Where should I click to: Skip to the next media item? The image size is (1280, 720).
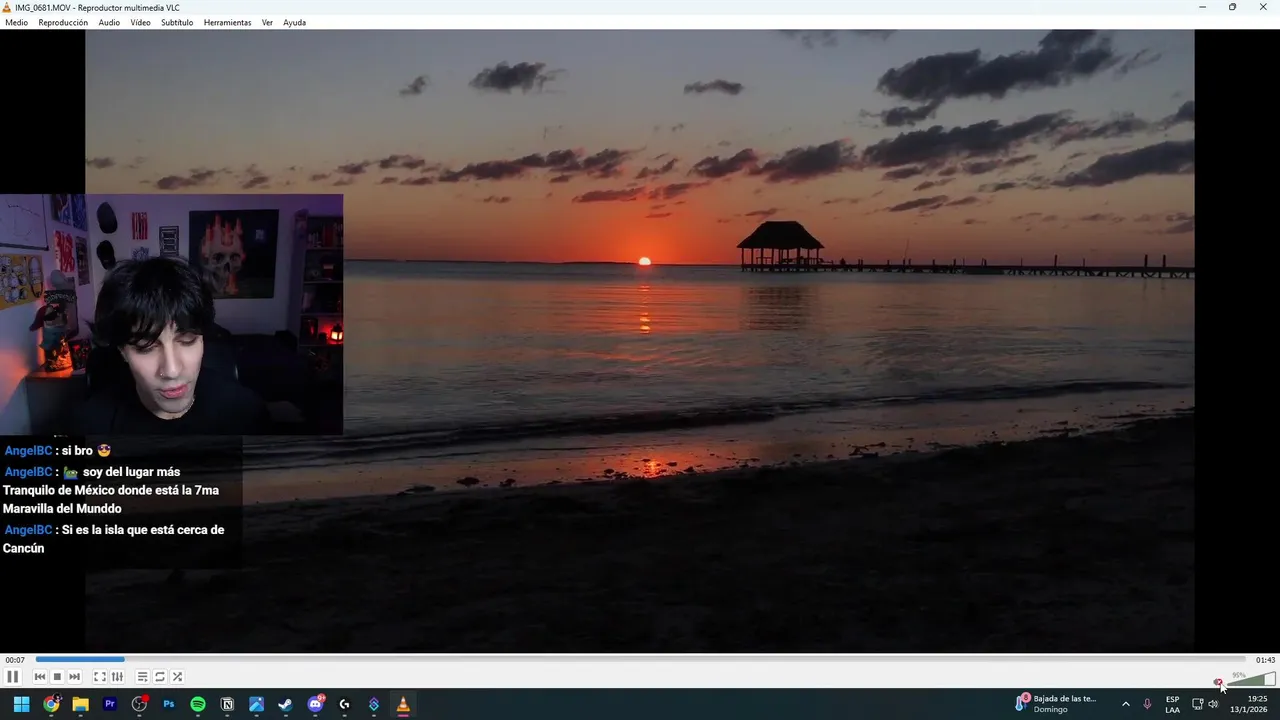[x=74, y=677]
